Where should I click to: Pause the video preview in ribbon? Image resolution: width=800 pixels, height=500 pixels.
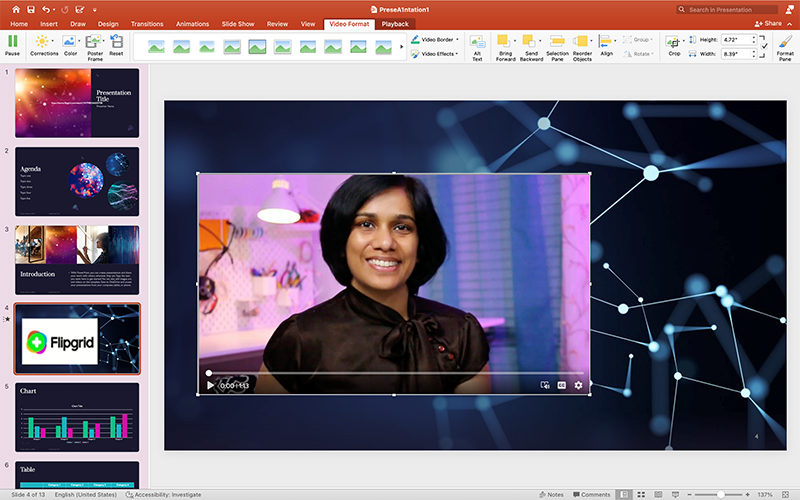pyautogui.click(x=12, y=45)
